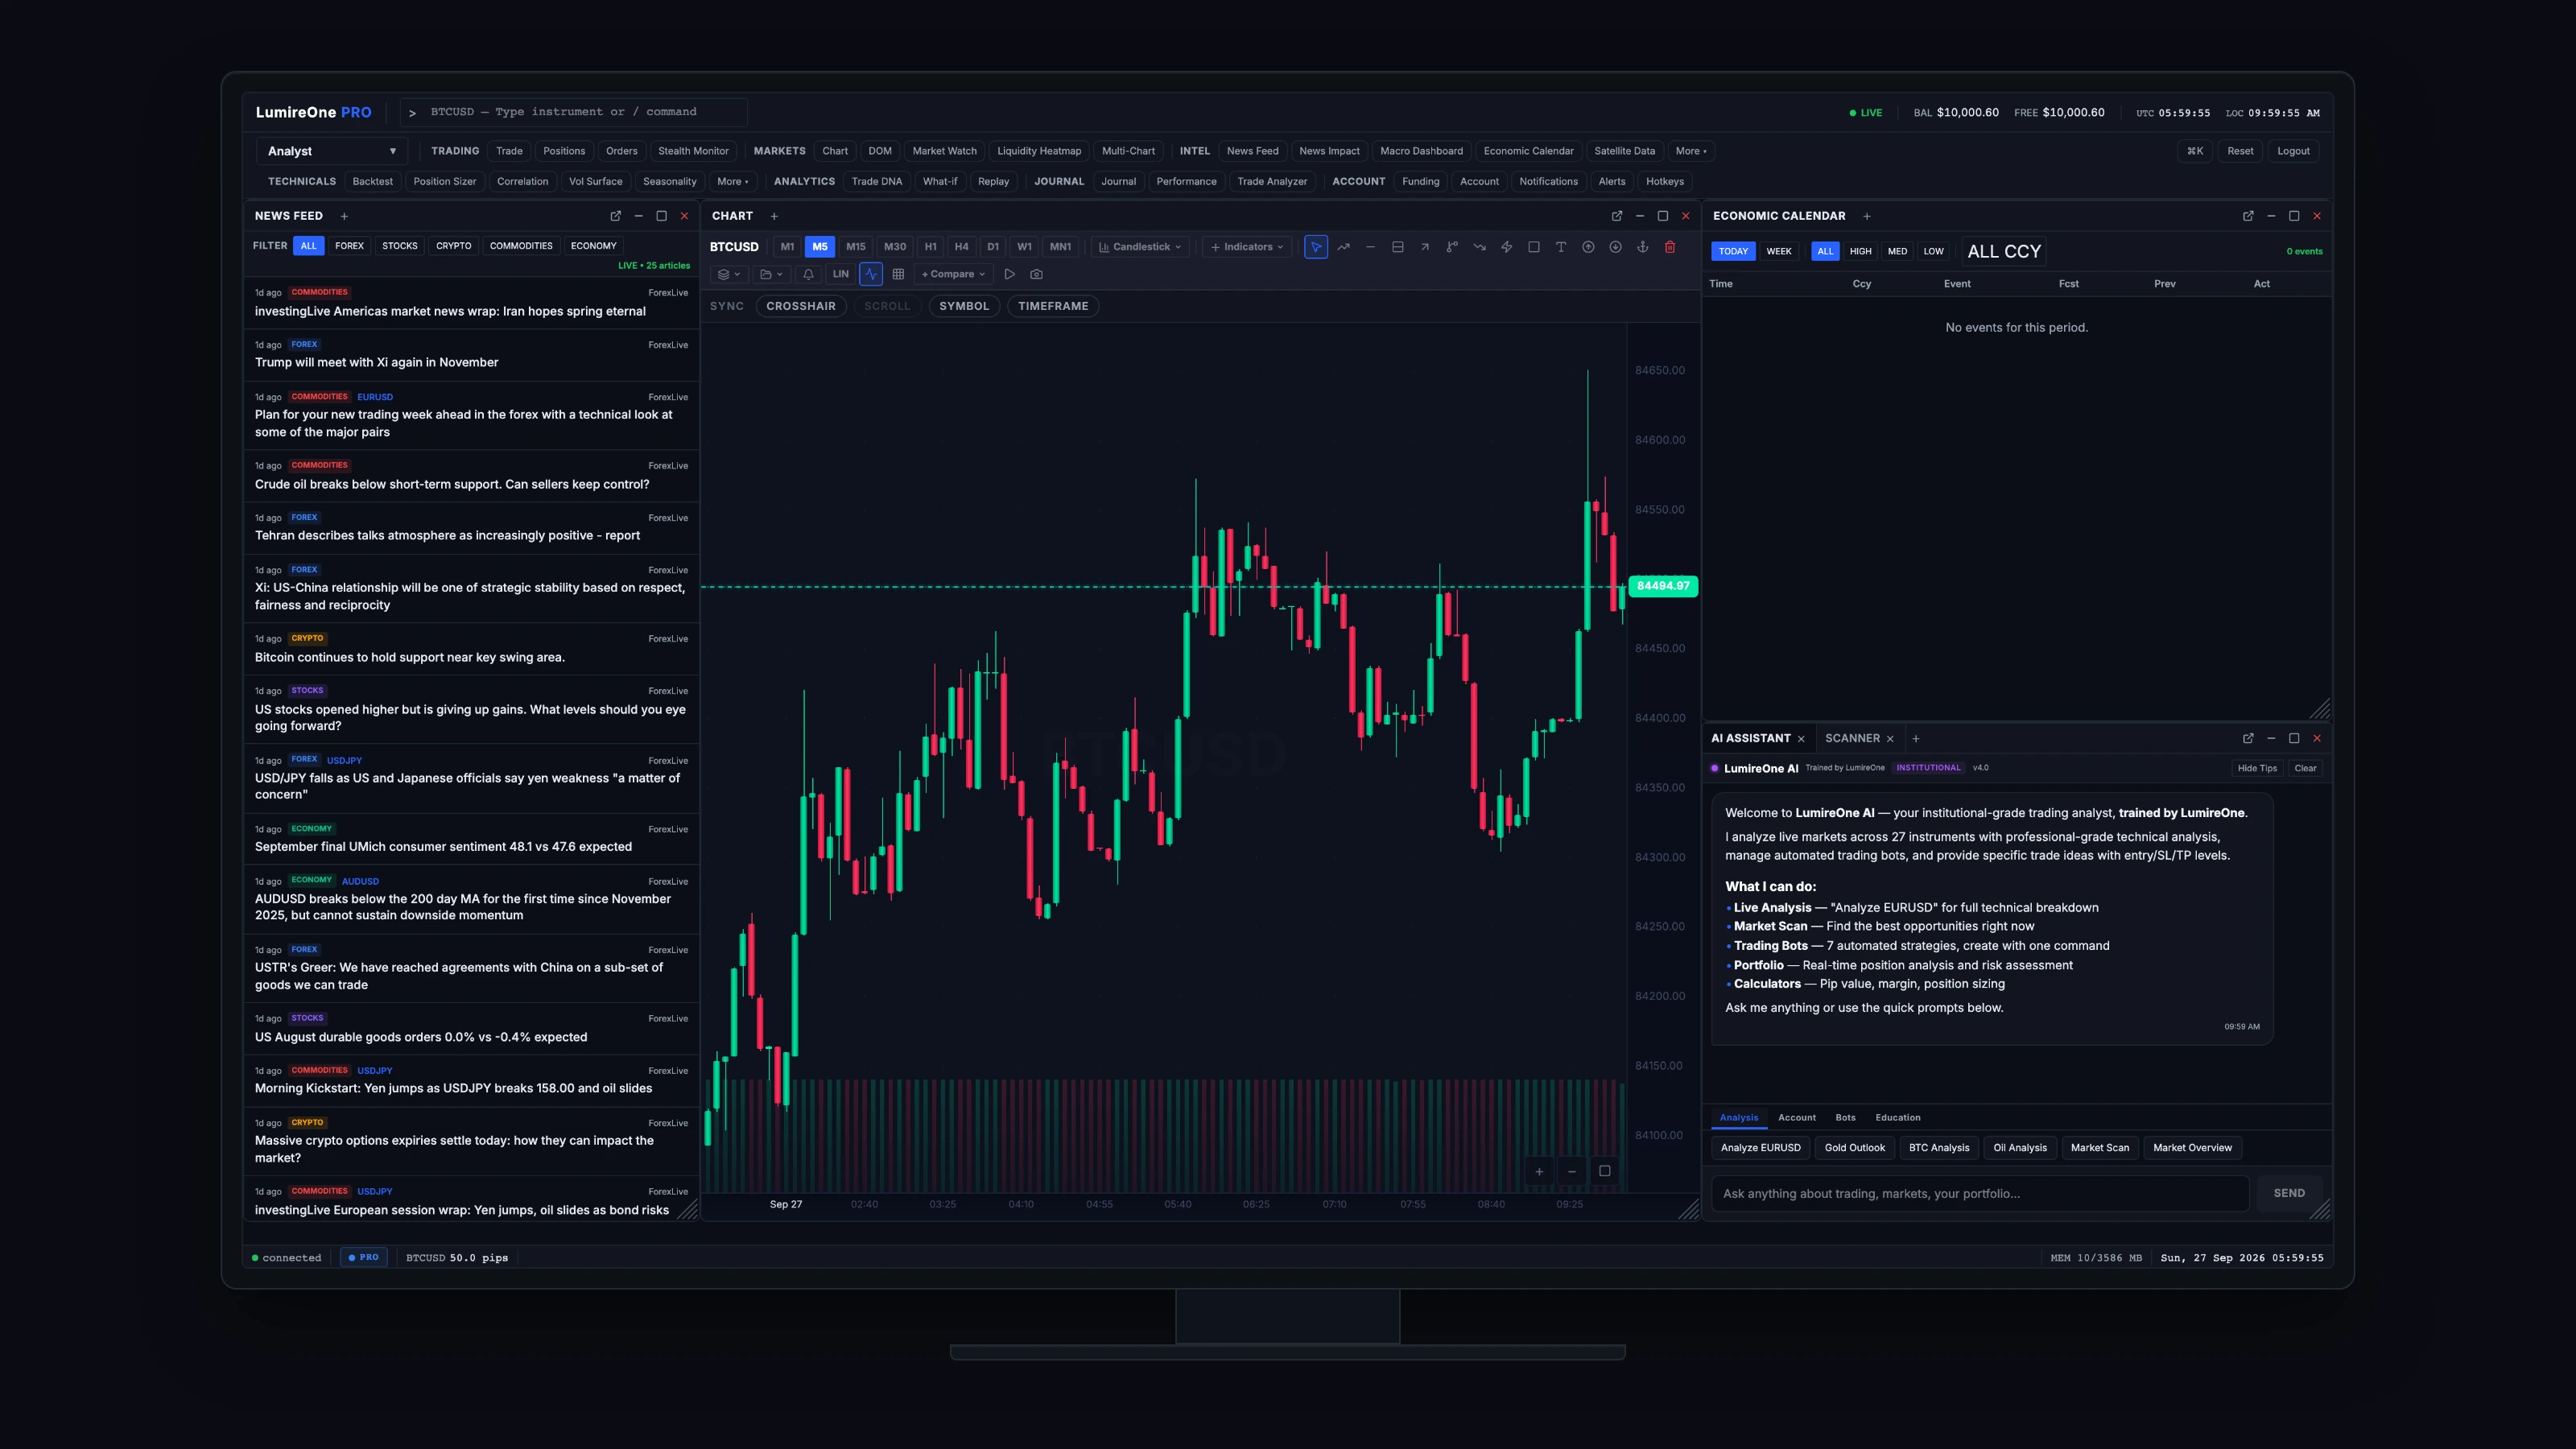Select the up-arrow circle marker tool
Viewport: 2576px width, 1449px height.
click(1588, 247)
